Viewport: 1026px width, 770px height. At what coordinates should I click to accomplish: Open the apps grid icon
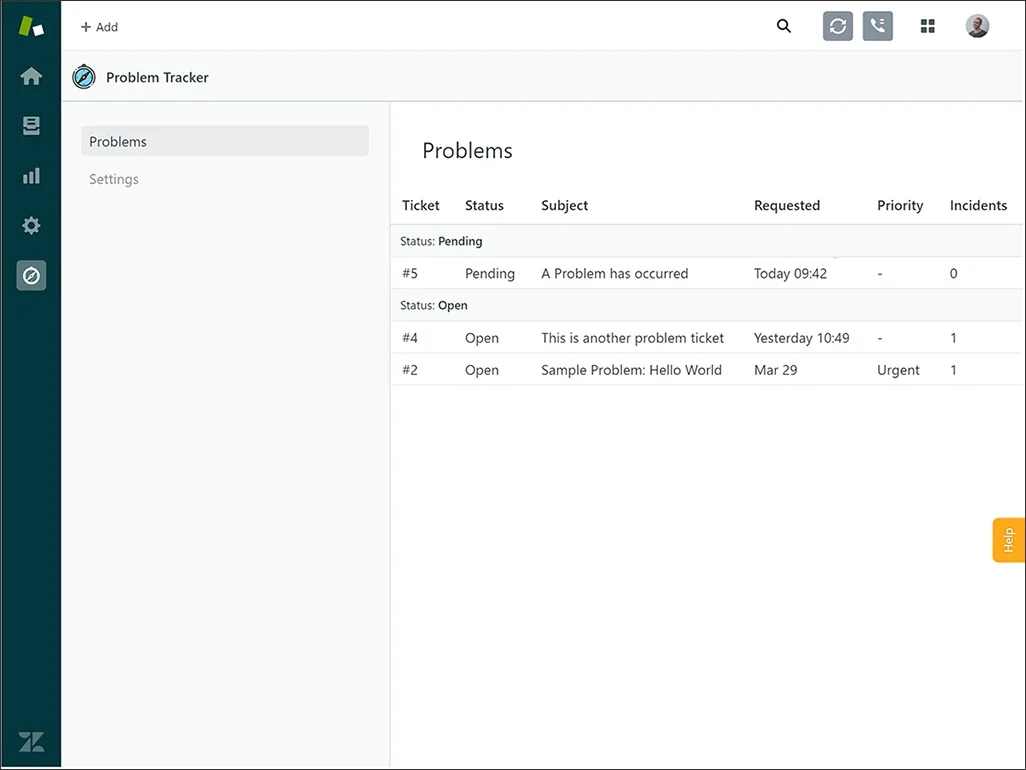(x=927, y=26)
